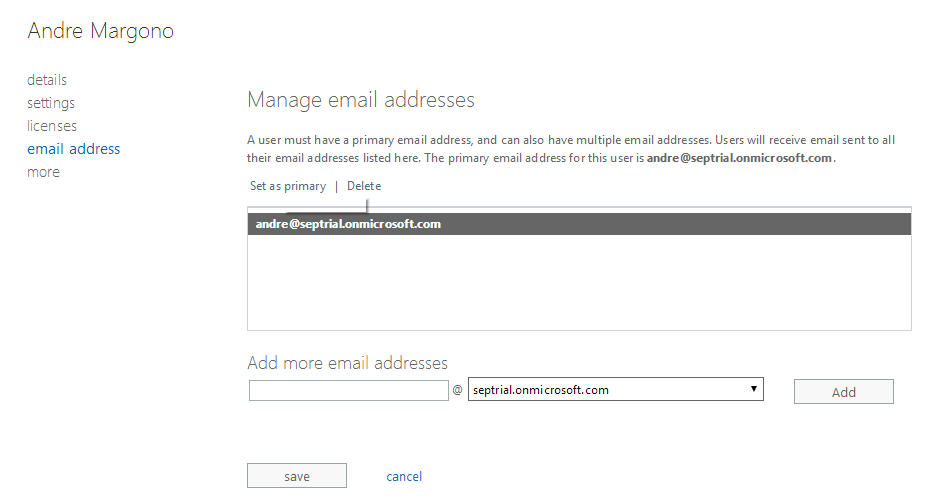The width and height of the screenshot is (926, 502).
Task: Click the Set as primary link
Action: click(288, 186)
